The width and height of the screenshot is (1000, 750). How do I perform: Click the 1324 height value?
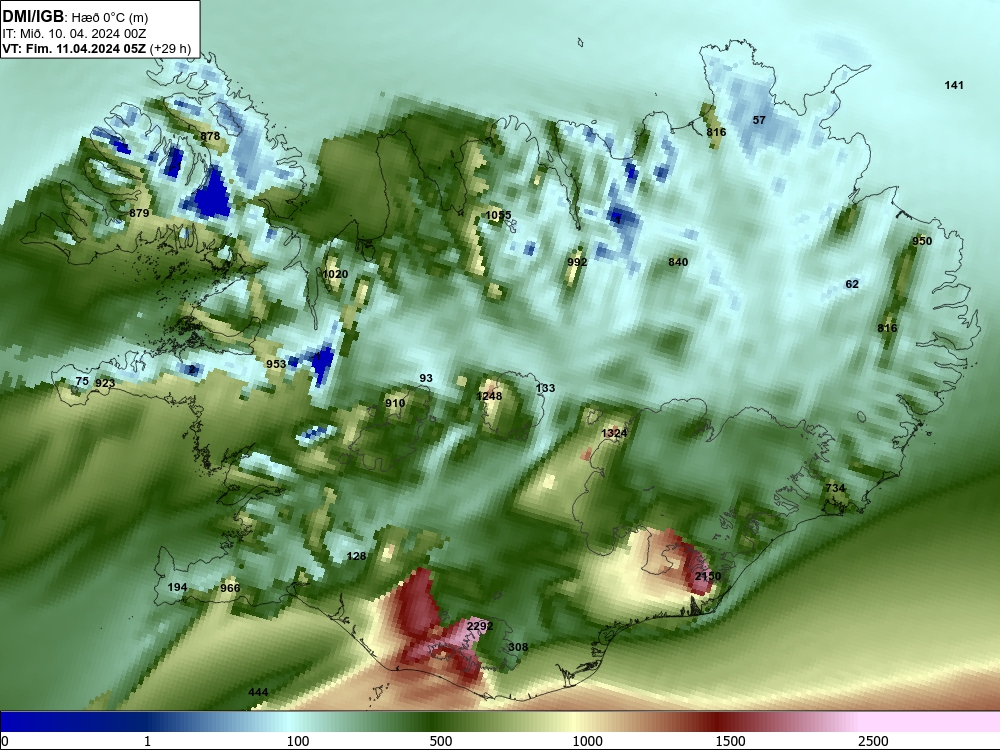click(x=614, y=433)
